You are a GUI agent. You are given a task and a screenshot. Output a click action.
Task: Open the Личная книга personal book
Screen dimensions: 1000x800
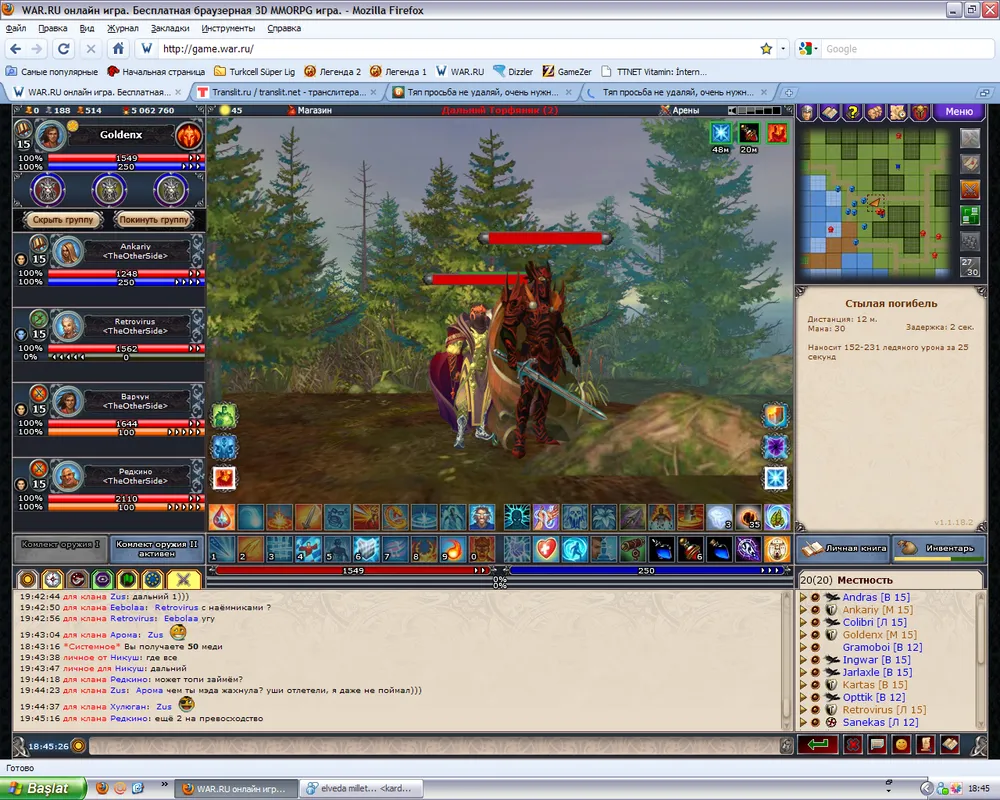(x=843, y=548)
